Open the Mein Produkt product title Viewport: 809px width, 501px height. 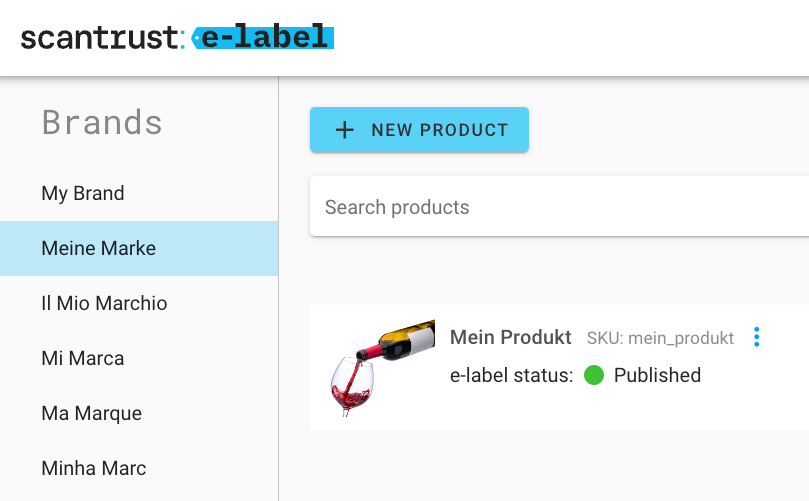pos(511,337)
